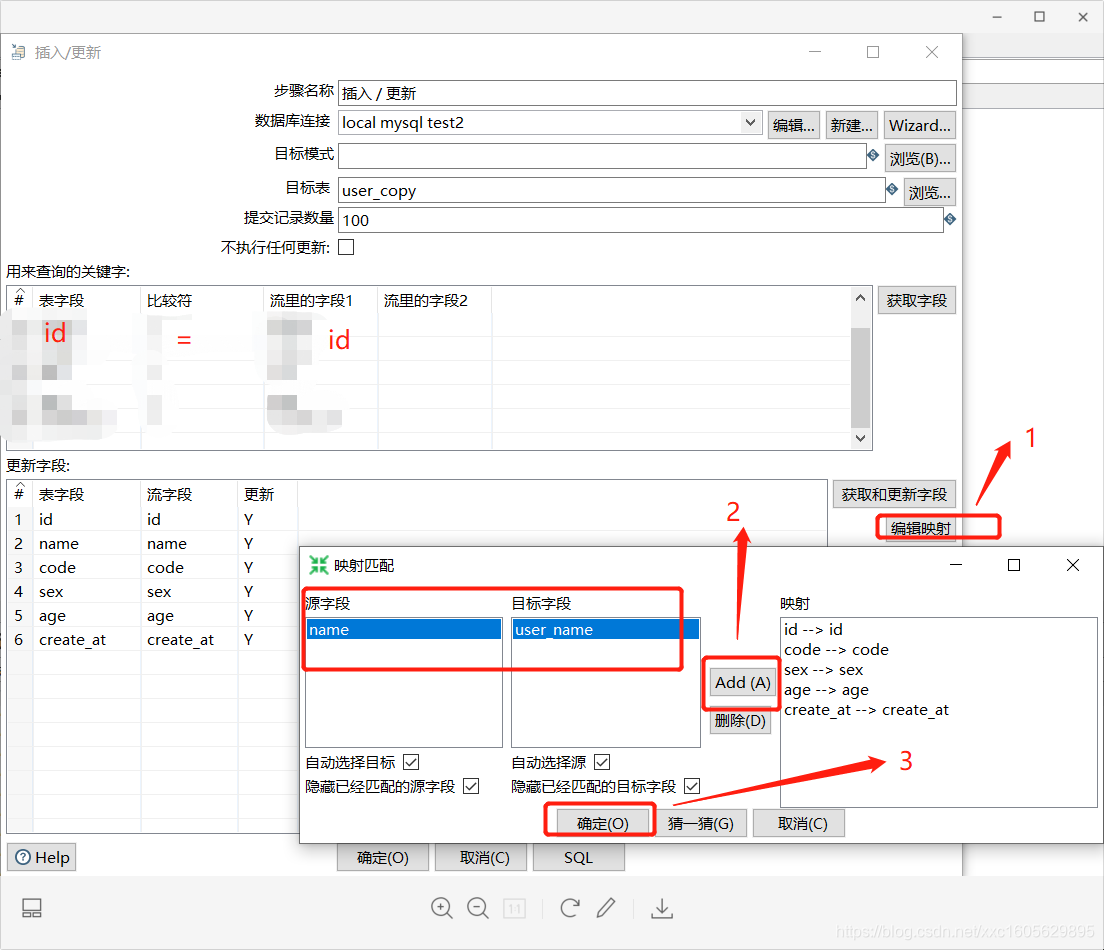Click the variable diamond icon beside 提交记录数量
Image resolution: width=1104 pixels, height=950 pixels.
(950, 219)
